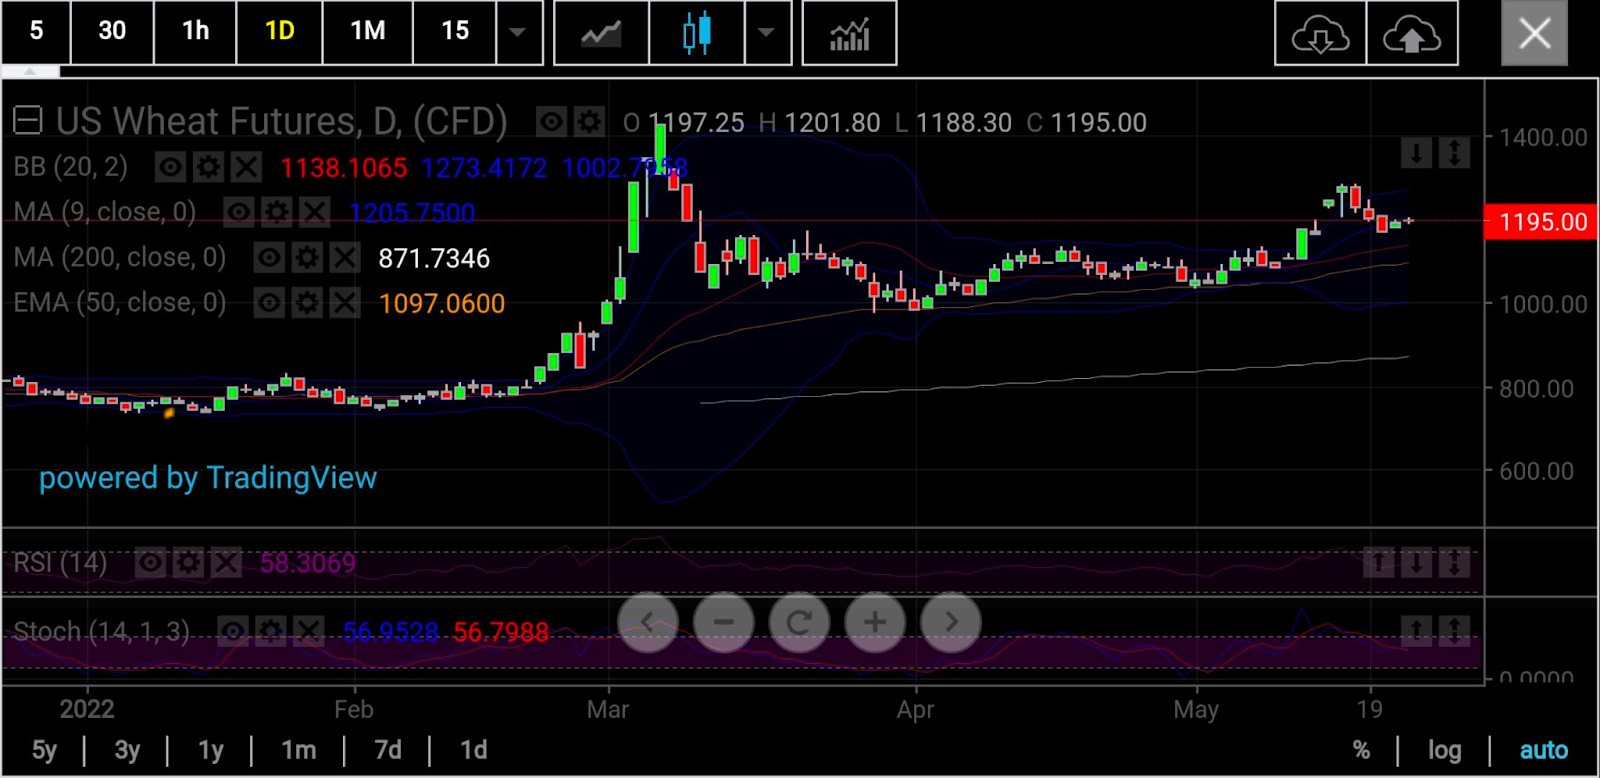
Task: Toggle percent scale with the % button
Action: point(1361,750)
